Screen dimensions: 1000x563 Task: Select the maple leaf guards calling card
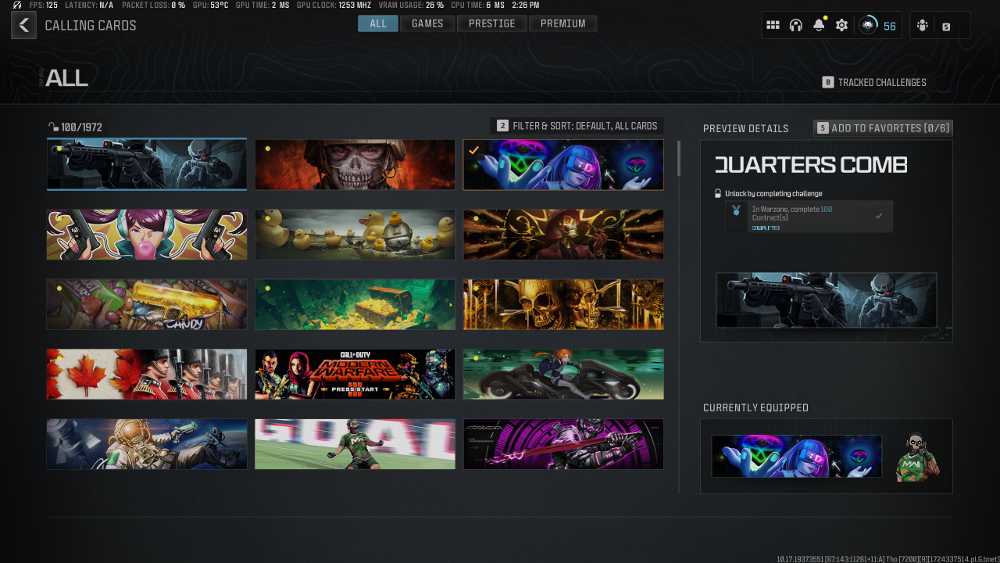pos(147,374)
